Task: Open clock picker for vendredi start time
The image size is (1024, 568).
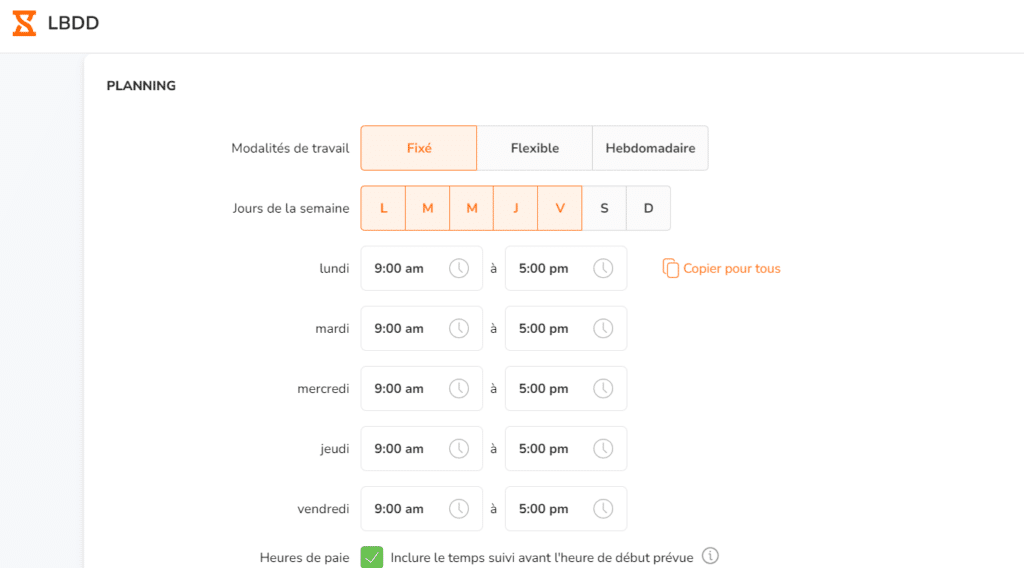Action: click(458, 509)
